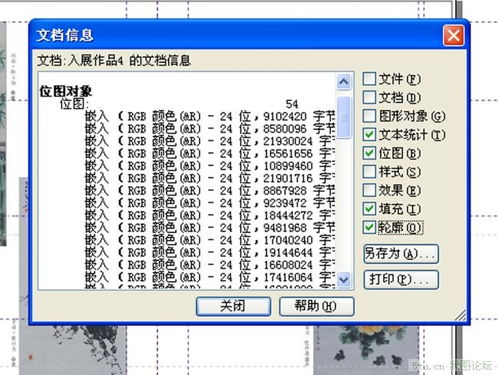Click the 另存为 (A)... button

click(401, 254)
